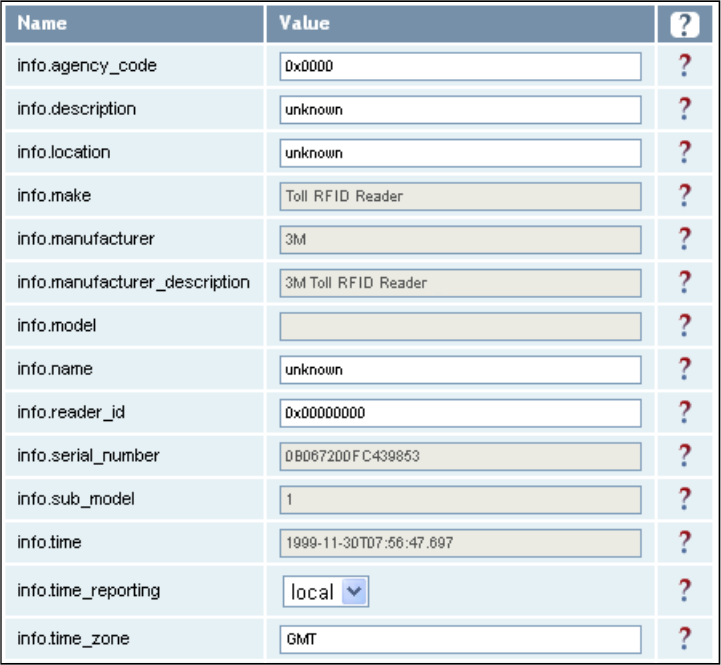Focus the info.description value field
Viewport: 721px width, 665px height.
[460, 109]
